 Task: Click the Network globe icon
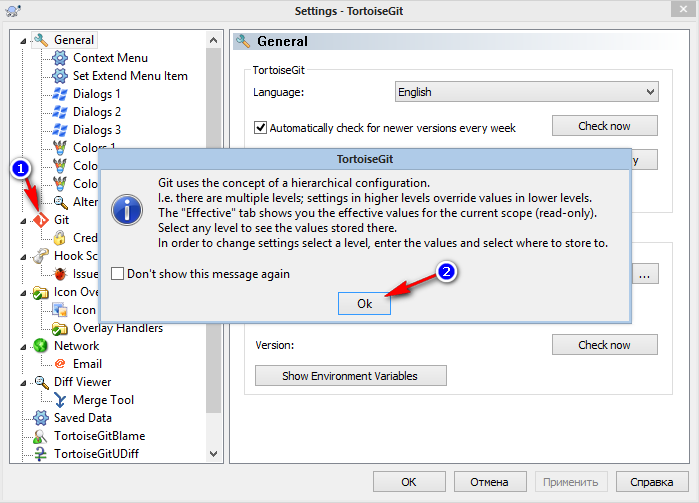click(41, 346)
